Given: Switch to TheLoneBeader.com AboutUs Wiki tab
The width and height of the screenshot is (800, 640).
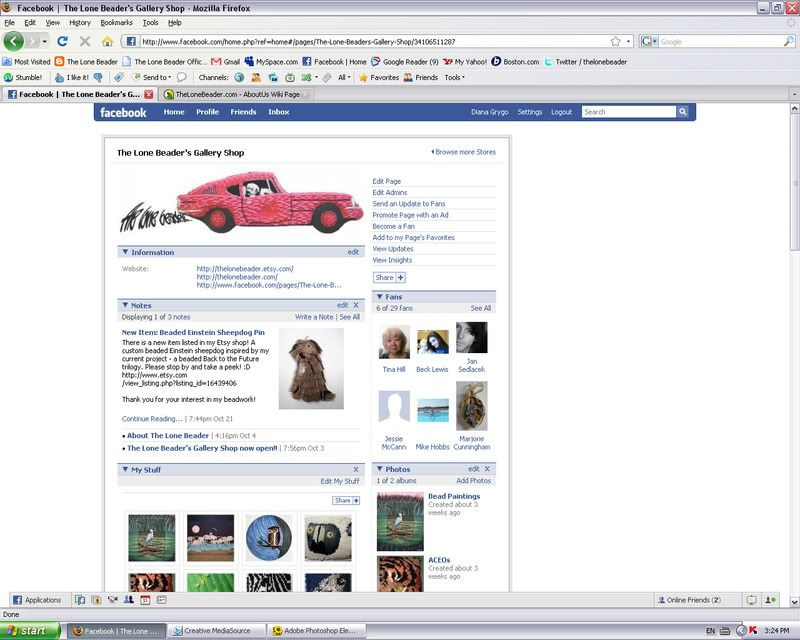Looking at the screenshot, I should tap(237, 94).
